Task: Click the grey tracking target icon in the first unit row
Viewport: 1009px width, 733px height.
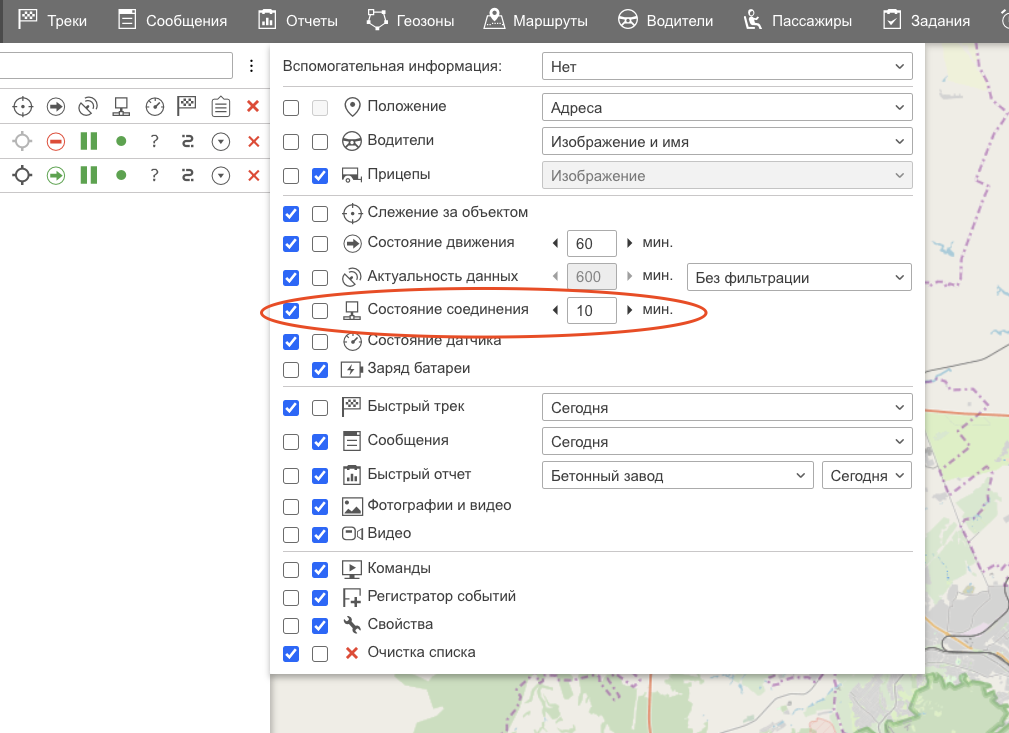Action: tap(22, 142)
